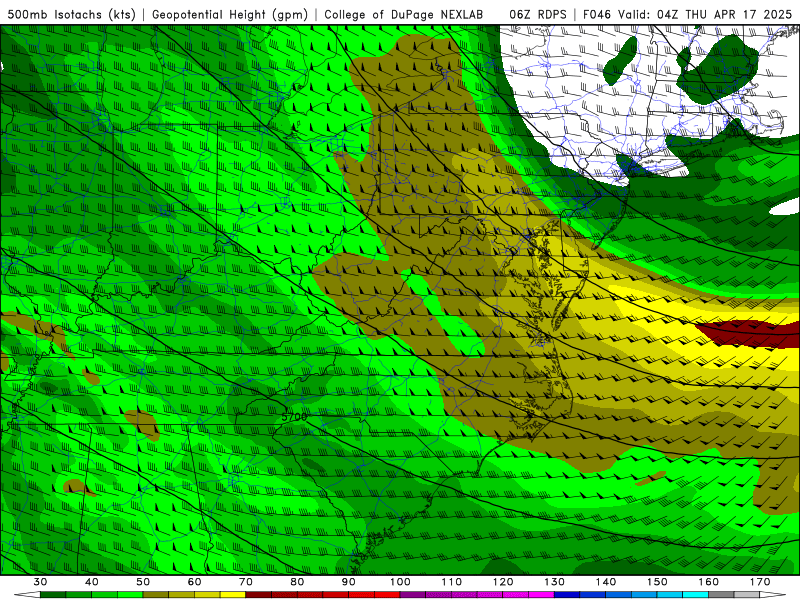Click the '120' value on the color scale
Screen dimensions: 800x600
(x=503, y=582)
